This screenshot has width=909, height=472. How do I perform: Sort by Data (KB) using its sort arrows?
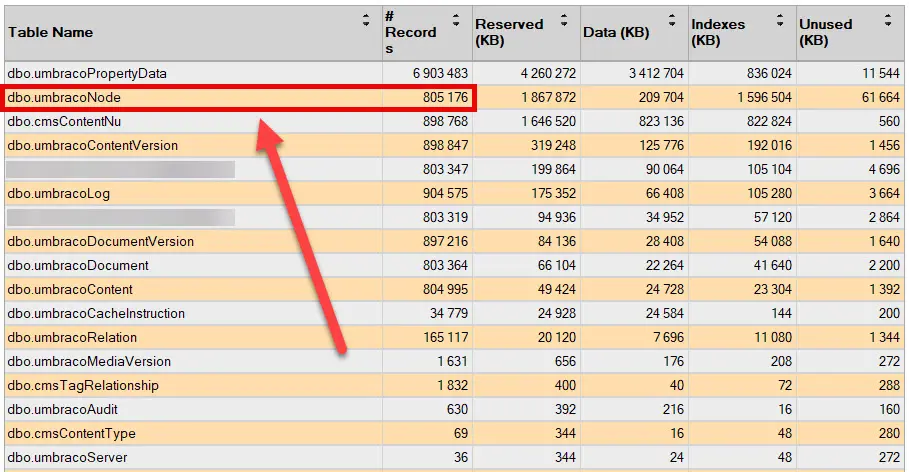pos(672,20)
